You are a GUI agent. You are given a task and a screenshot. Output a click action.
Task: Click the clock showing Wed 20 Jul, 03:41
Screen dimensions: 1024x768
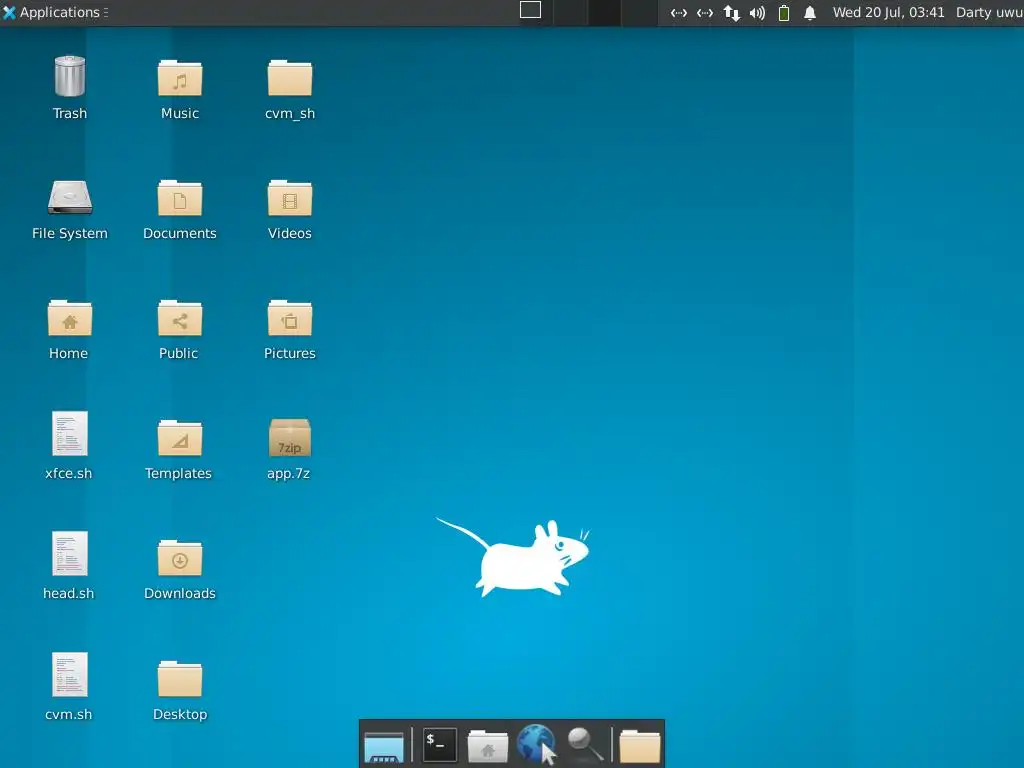click(888, 12)
